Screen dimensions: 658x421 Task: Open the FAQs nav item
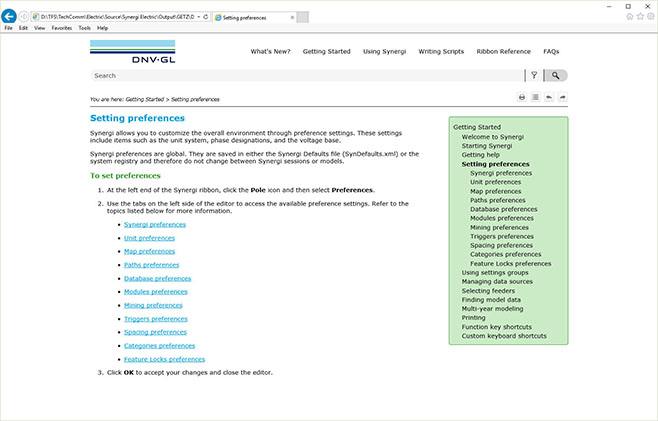pyautogui.click(x=551, y=52)
